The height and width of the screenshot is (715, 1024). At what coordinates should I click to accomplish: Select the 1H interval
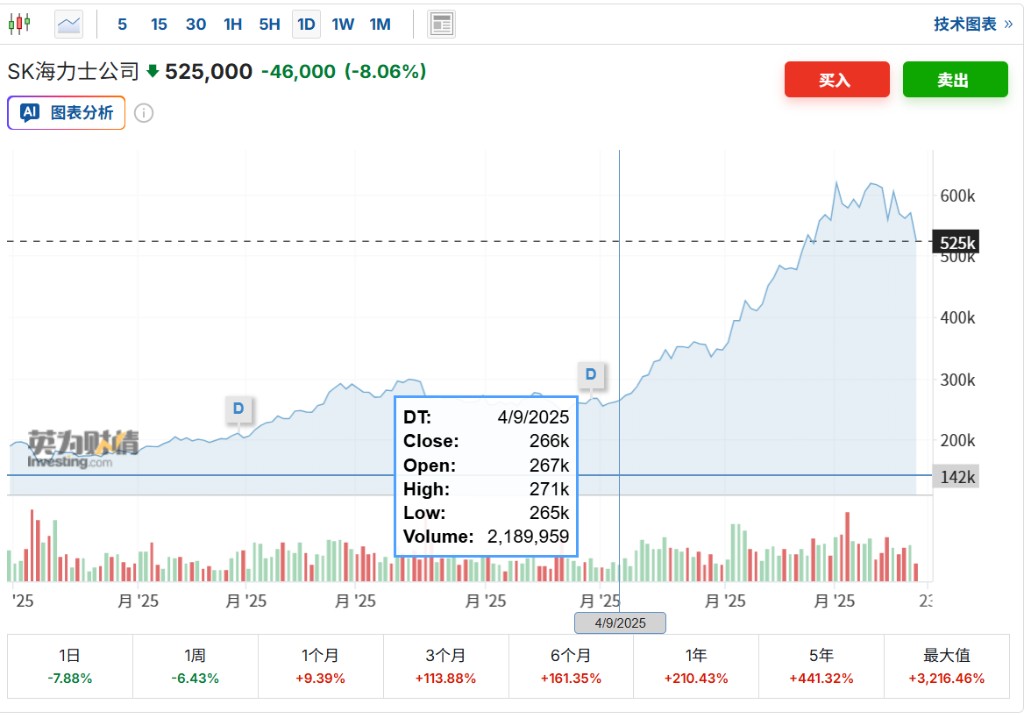coord(233,24)
